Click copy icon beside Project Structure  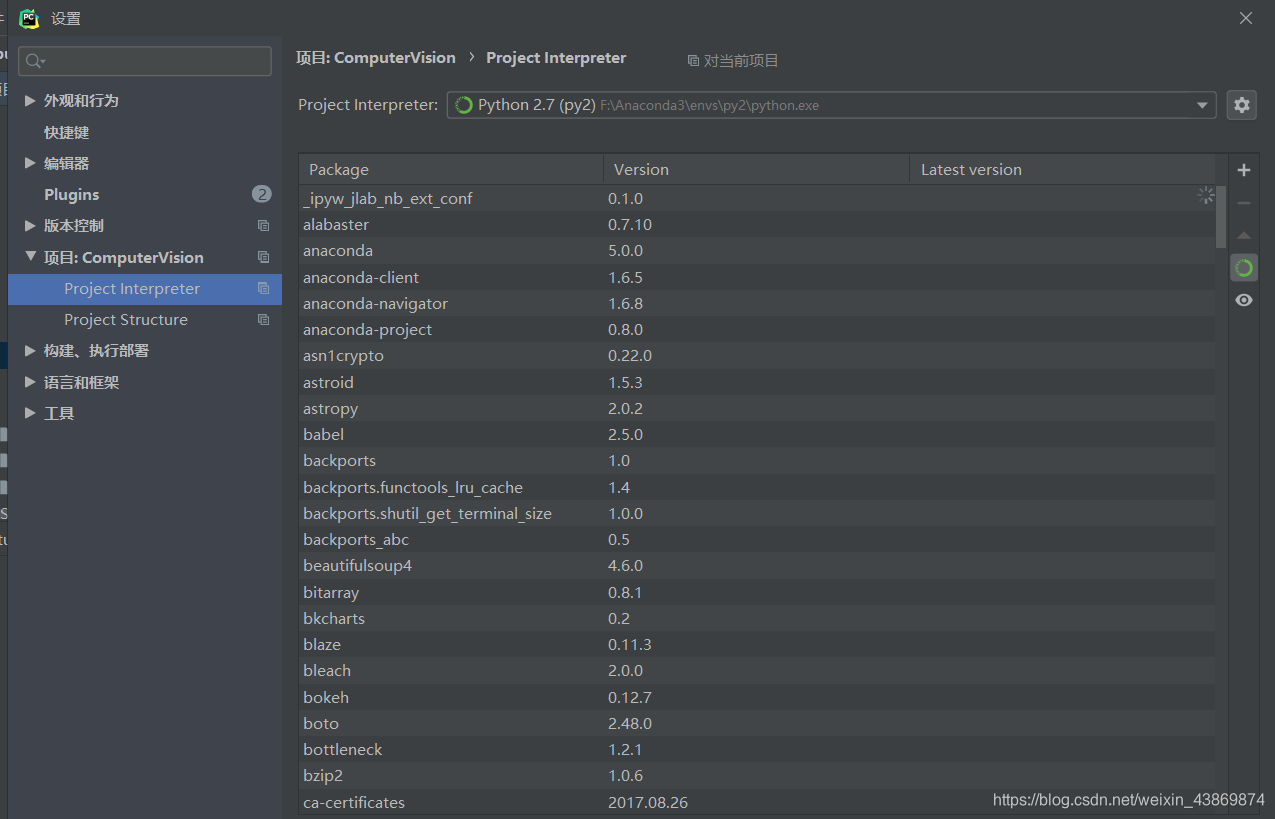(x=263, y=320)
